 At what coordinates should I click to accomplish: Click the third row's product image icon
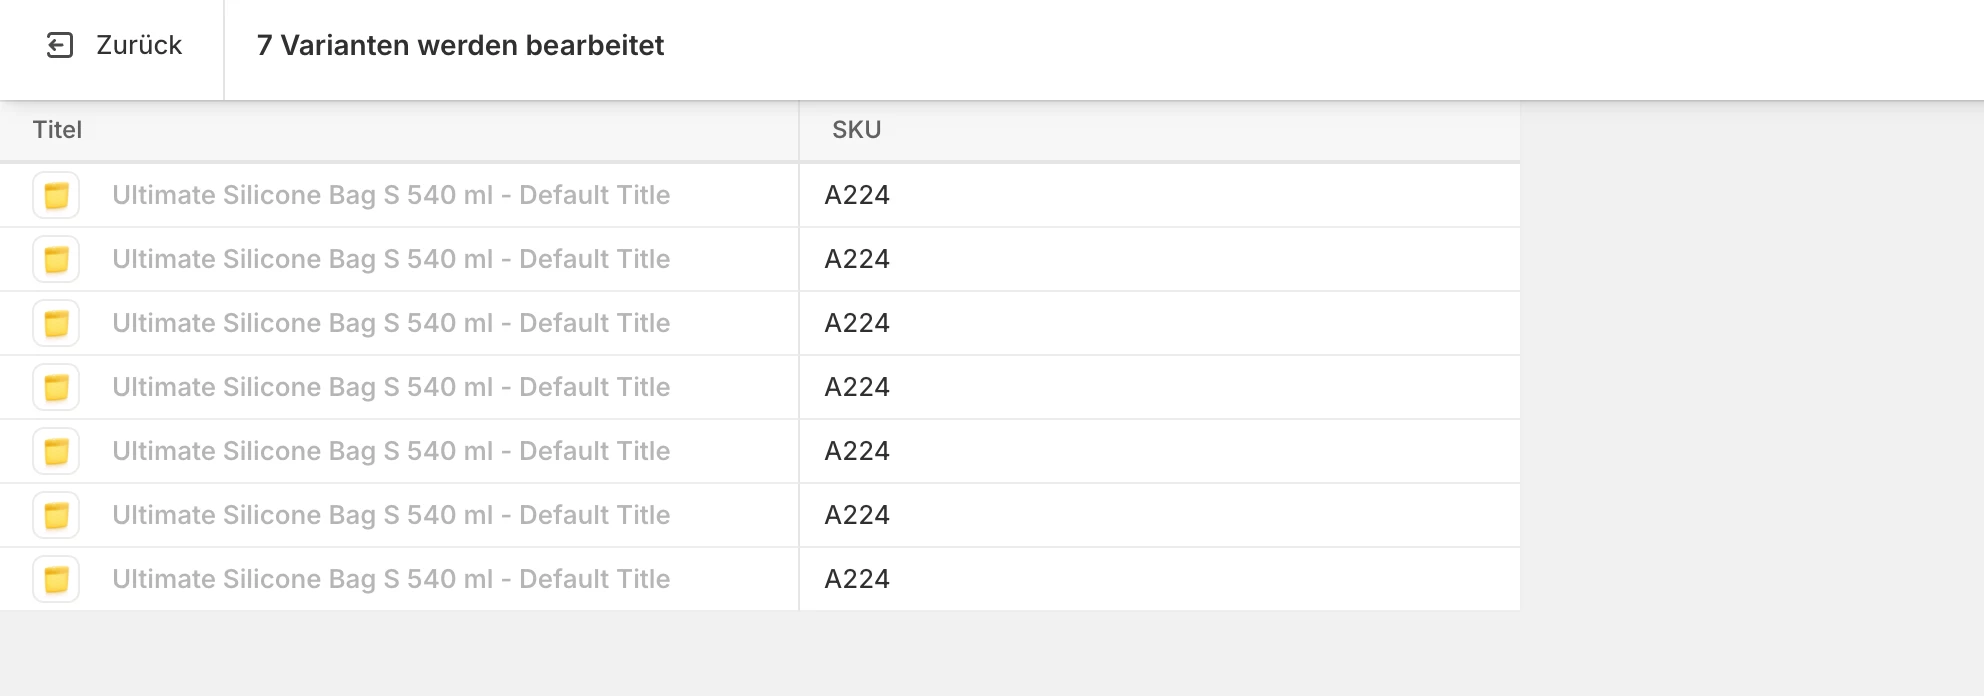point(56,323)
